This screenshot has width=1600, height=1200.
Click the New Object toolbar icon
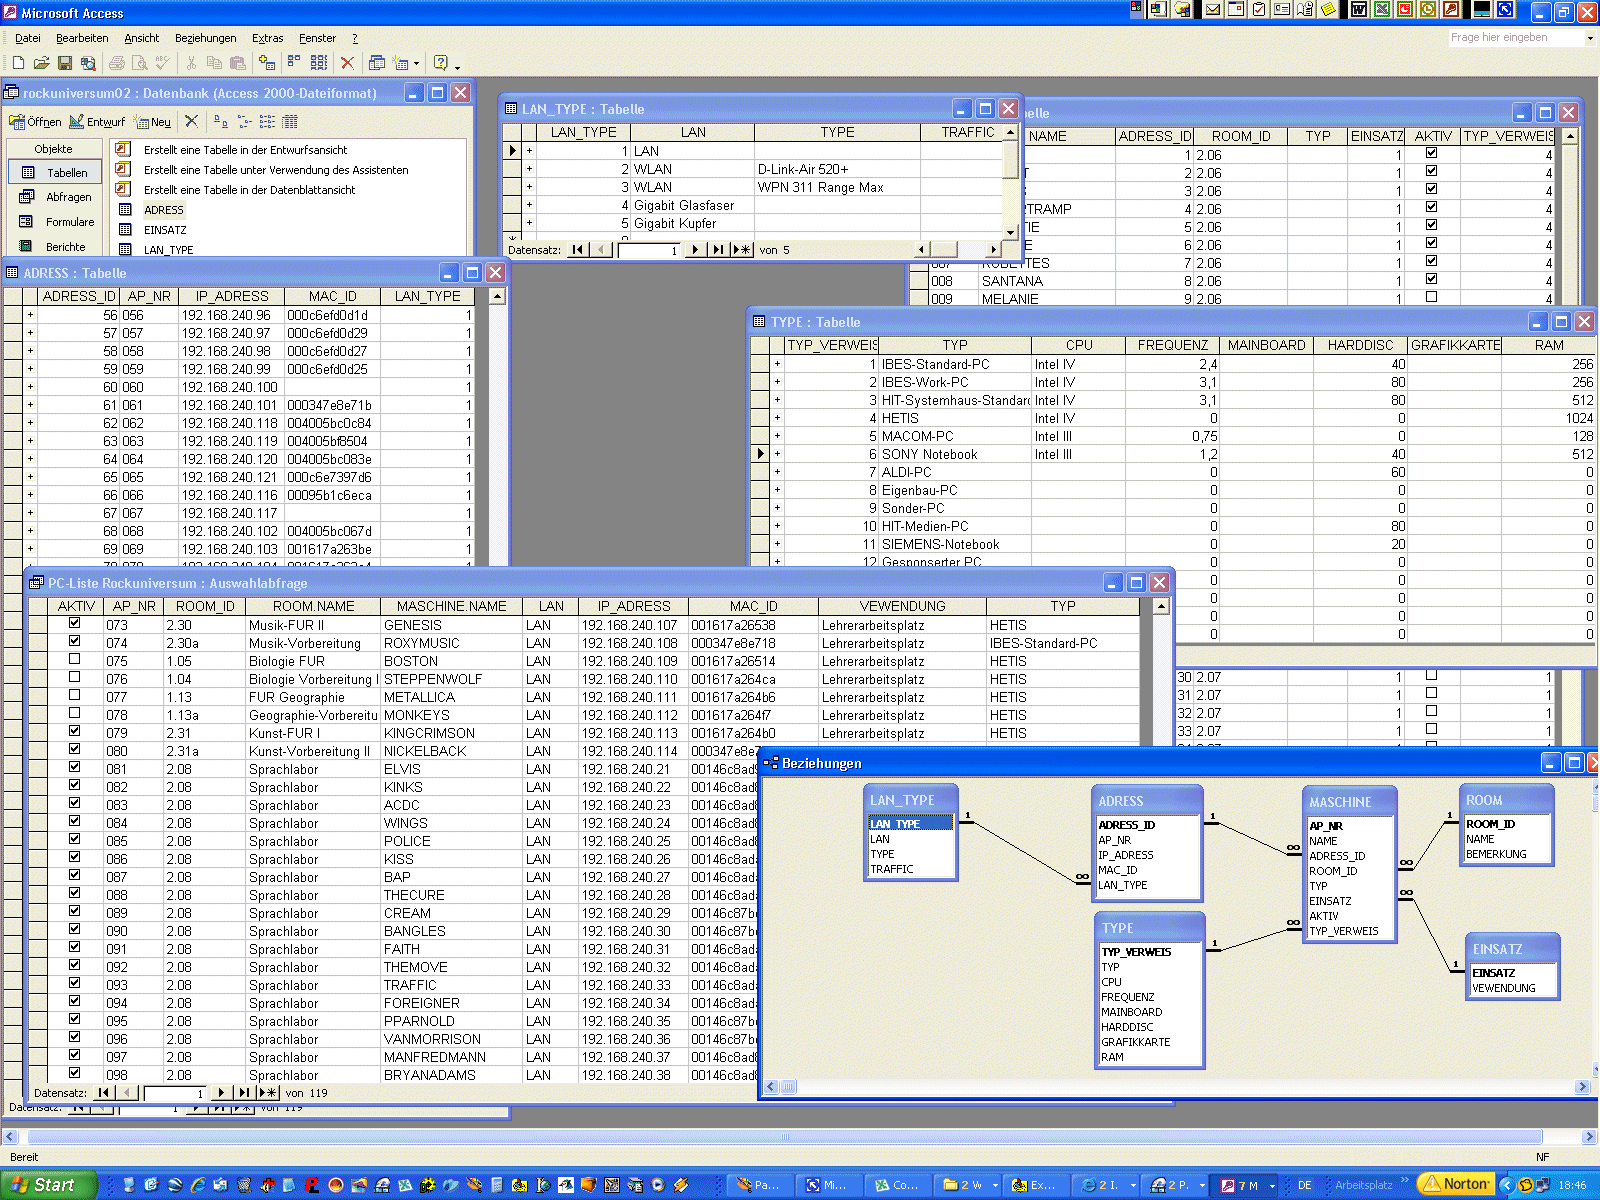tap(401, 63)
